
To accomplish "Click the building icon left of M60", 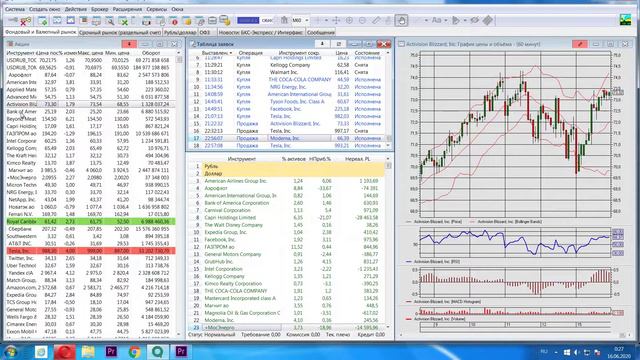I will point(284,20).
